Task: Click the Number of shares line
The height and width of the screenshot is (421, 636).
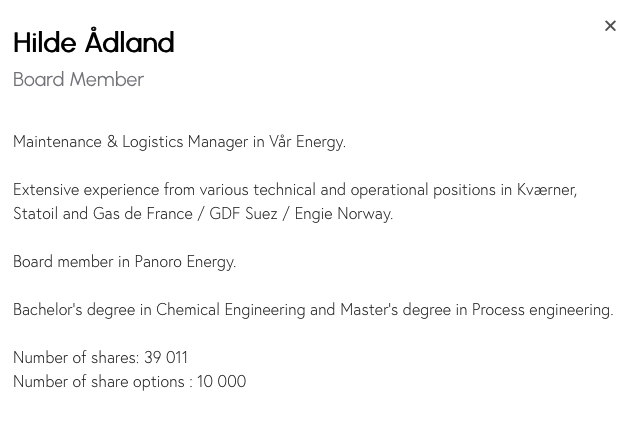Action: click(x=100, y=358)
